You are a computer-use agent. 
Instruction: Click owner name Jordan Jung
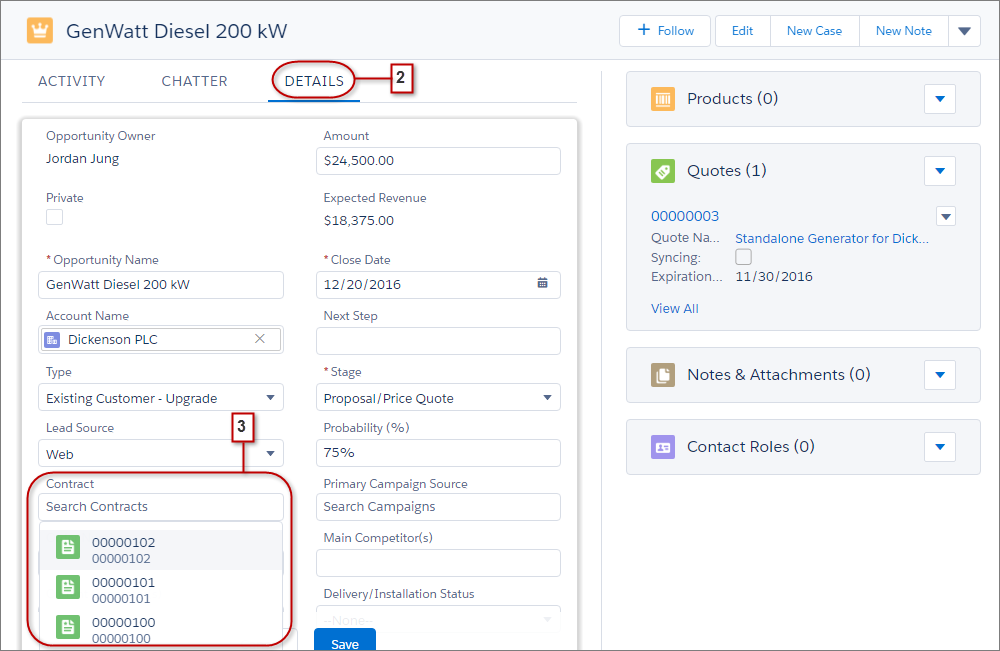tap(82, 159)
